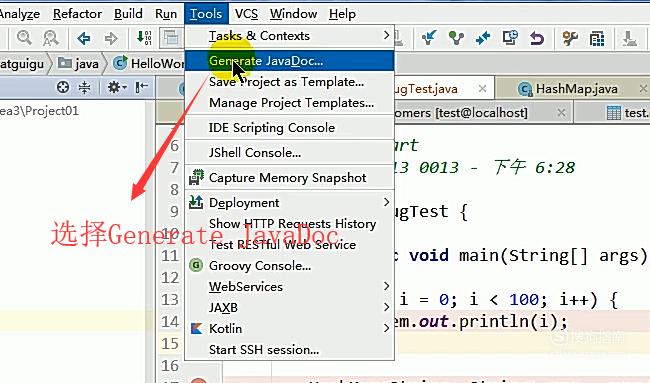This screenshot has width=650, height=383.
Task: Select Generate JavaDoc... menu item
Action: click(x=289, y=61)
